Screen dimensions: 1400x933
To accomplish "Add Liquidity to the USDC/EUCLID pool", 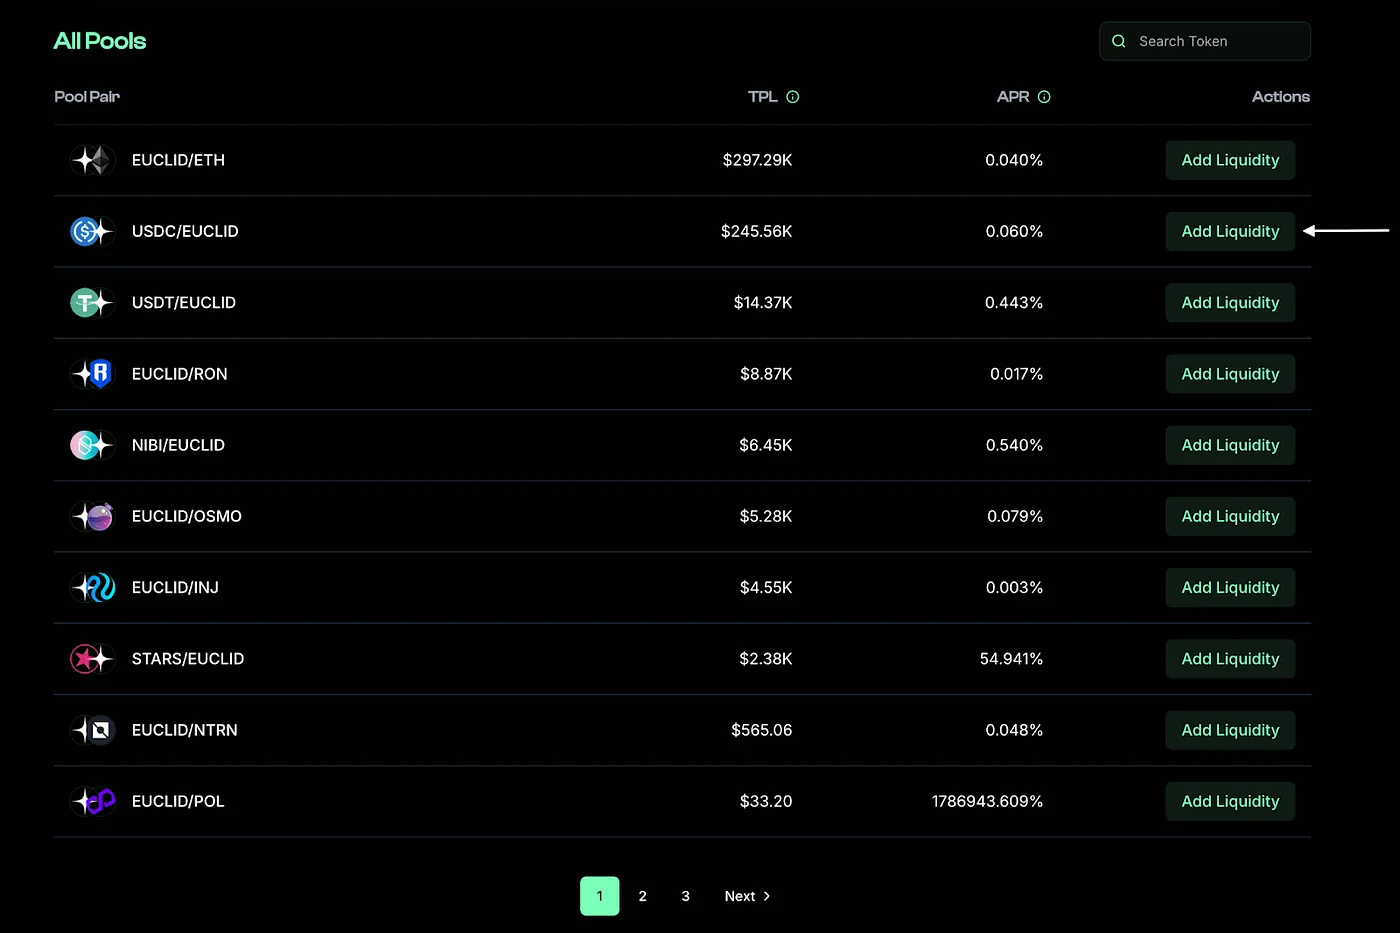I will pyautogui.click(x=1230, y=231).
